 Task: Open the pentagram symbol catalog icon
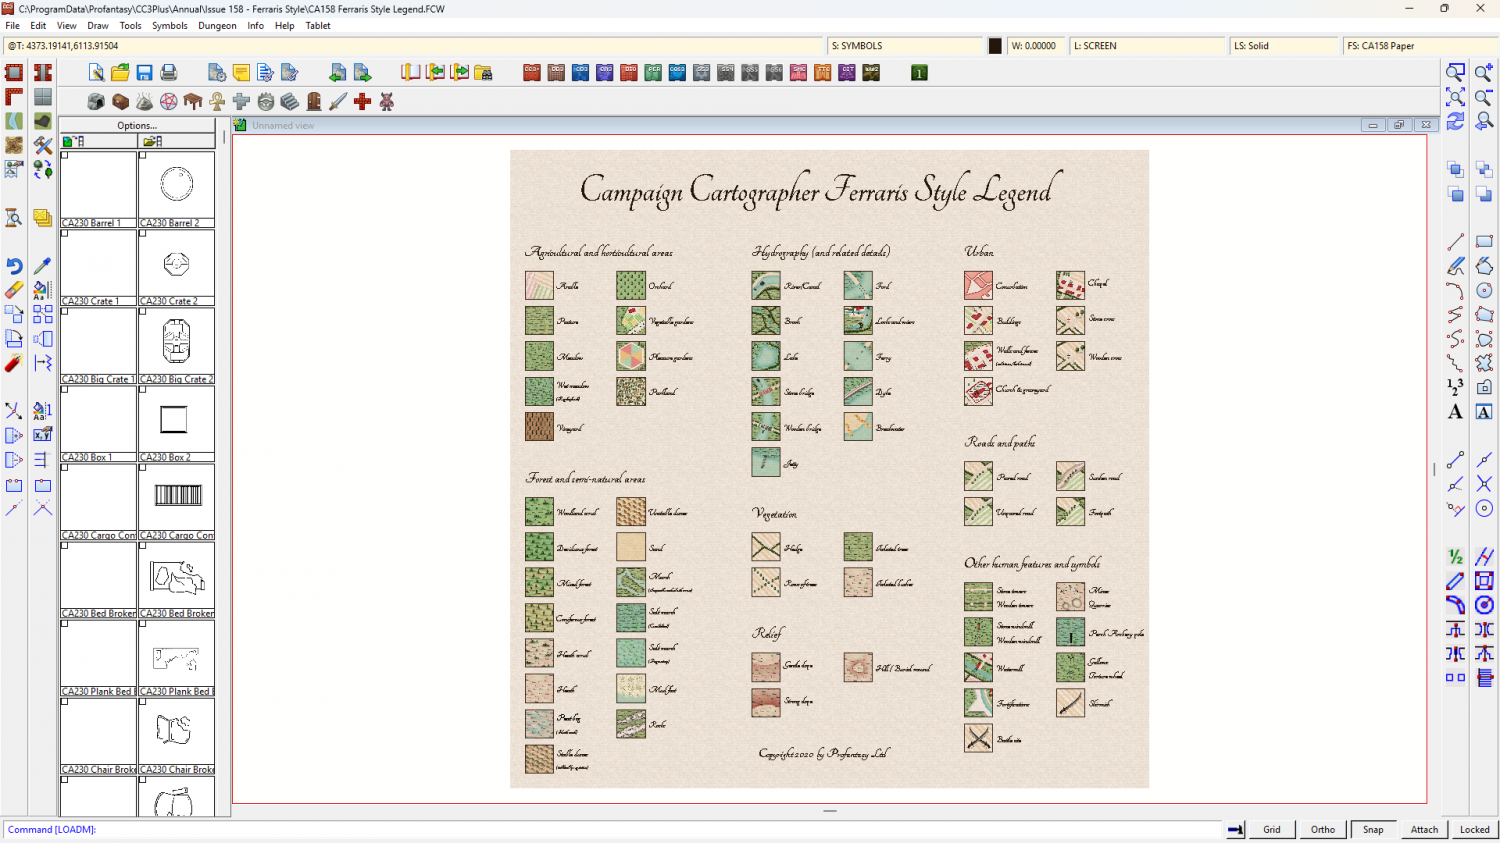pos(169,102)
